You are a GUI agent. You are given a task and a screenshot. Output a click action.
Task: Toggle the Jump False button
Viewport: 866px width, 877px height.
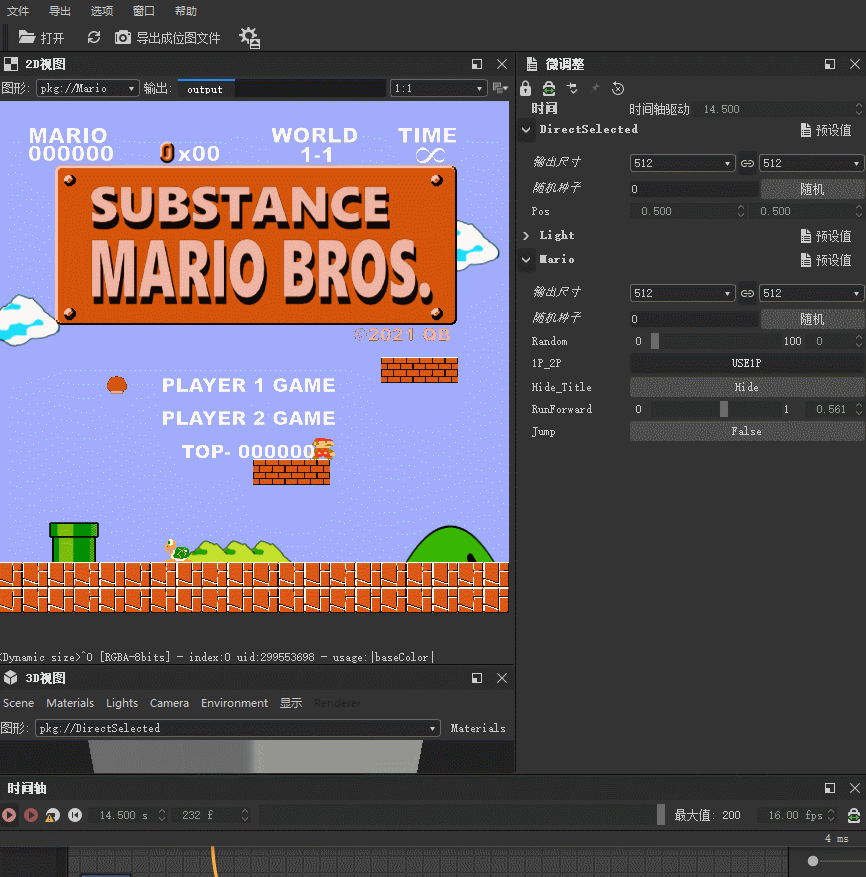click(746, 431)
